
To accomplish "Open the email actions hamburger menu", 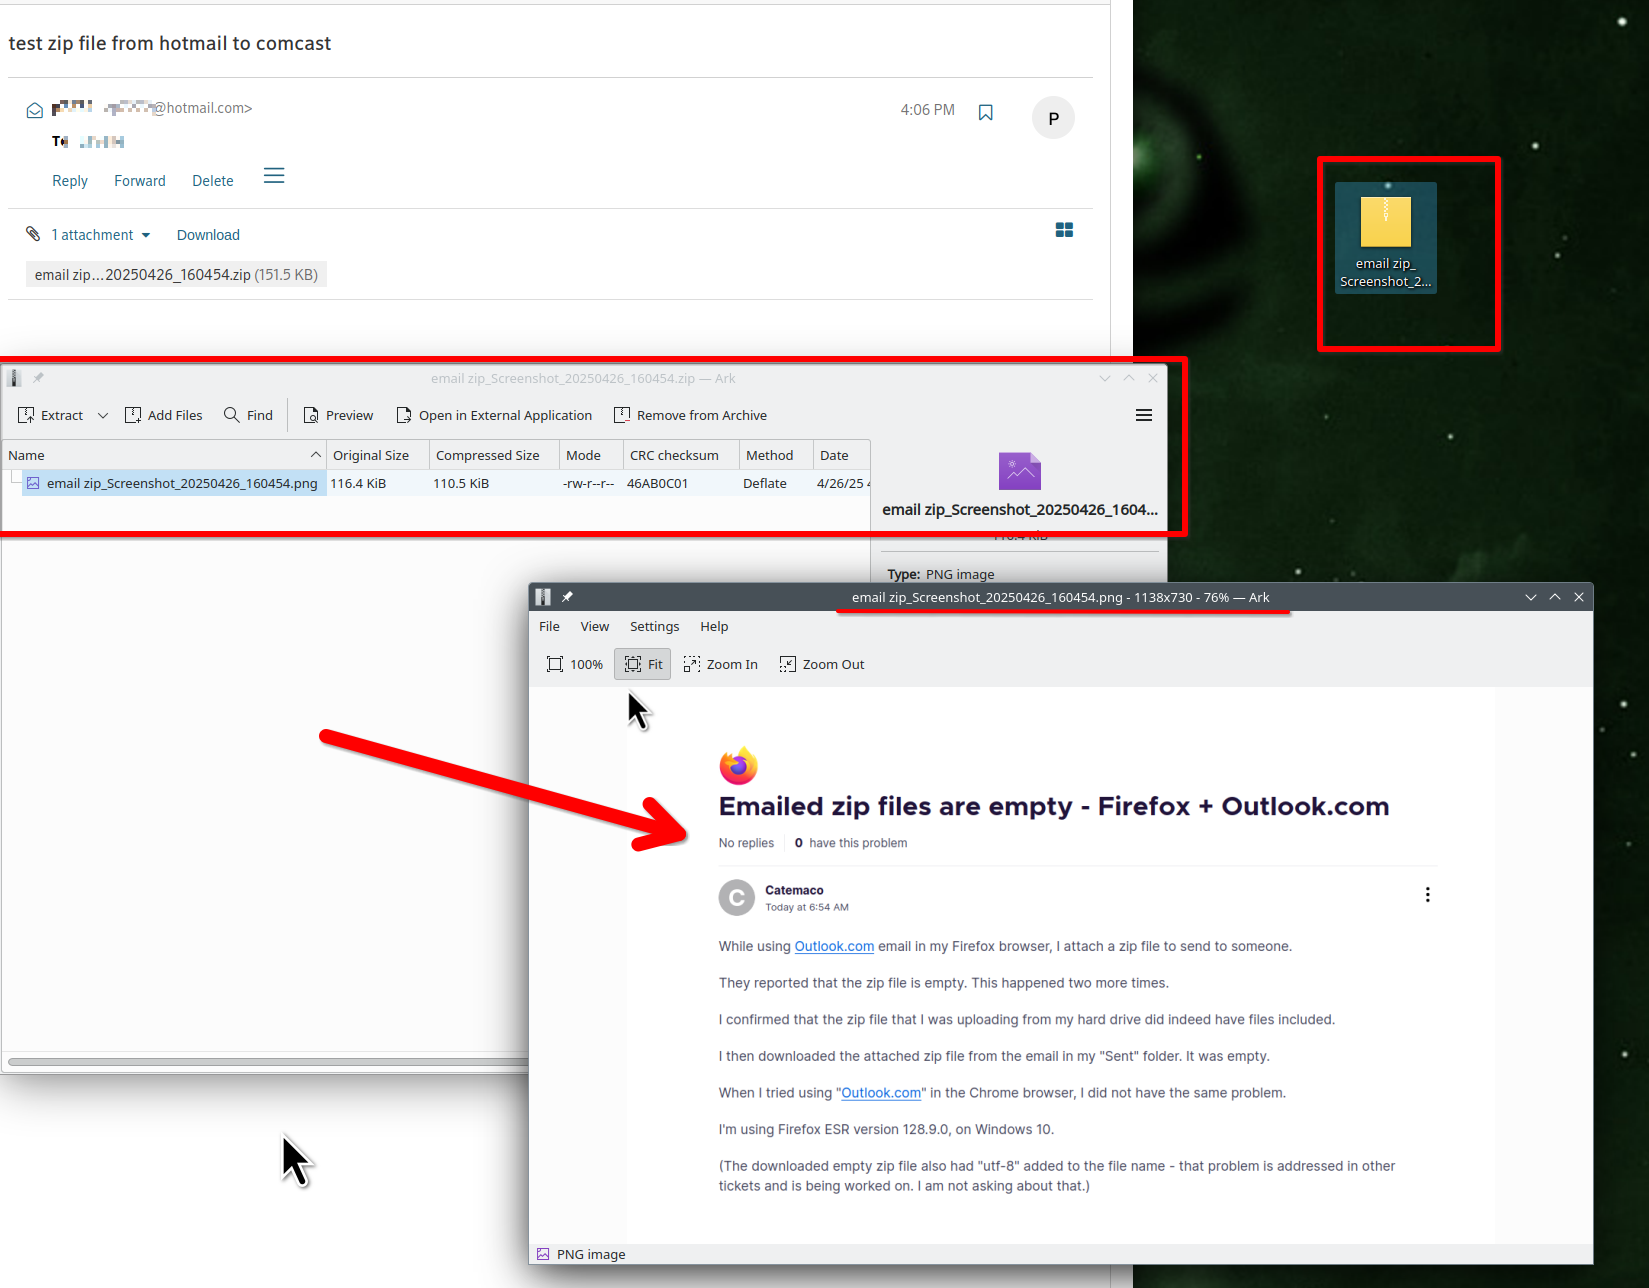I will point(274,176).
